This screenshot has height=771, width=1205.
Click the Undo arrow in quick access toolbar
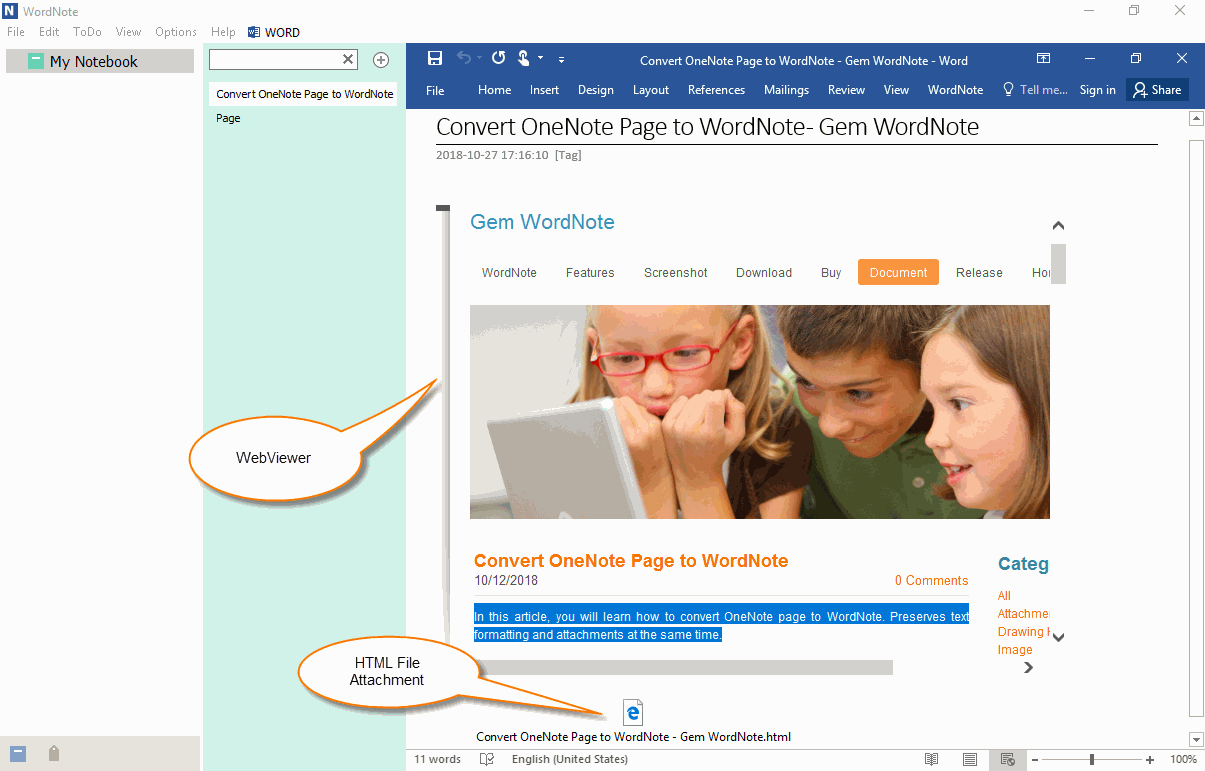point(463,59)
